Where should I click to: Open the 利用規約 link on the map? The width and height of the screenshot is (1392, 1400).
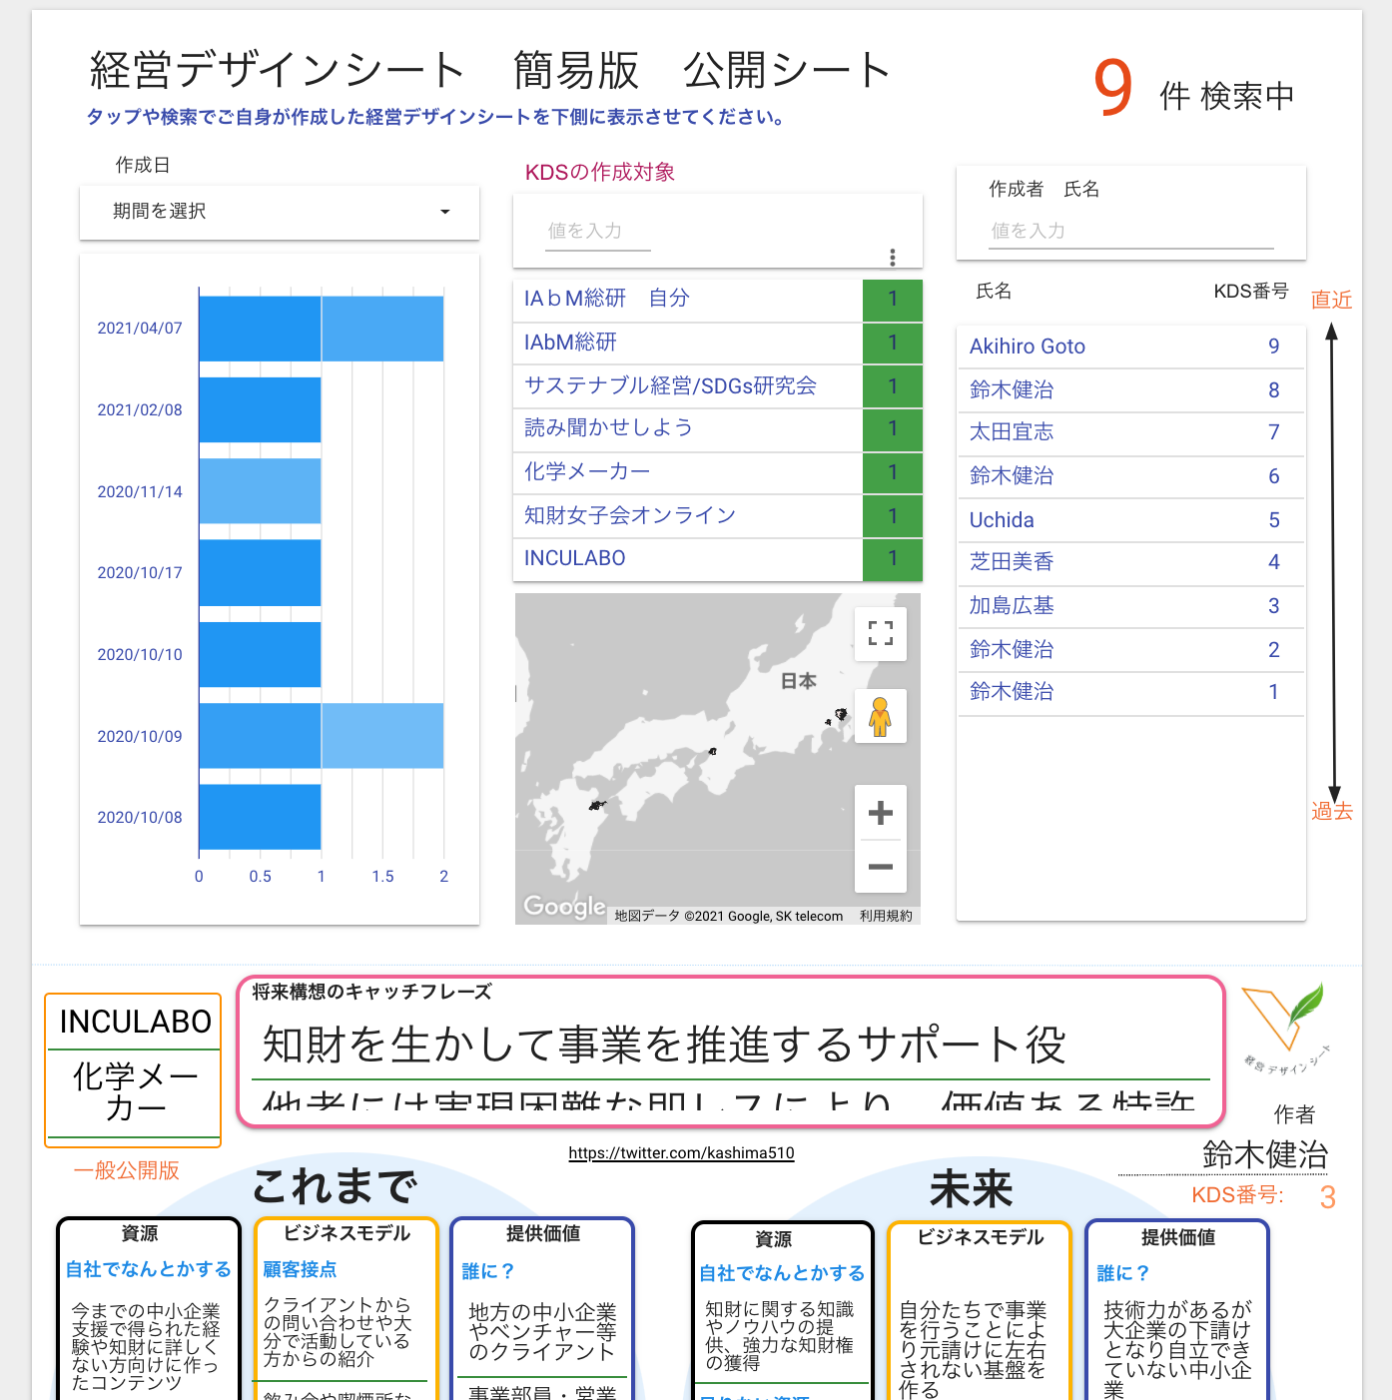[x=886, y=916]
